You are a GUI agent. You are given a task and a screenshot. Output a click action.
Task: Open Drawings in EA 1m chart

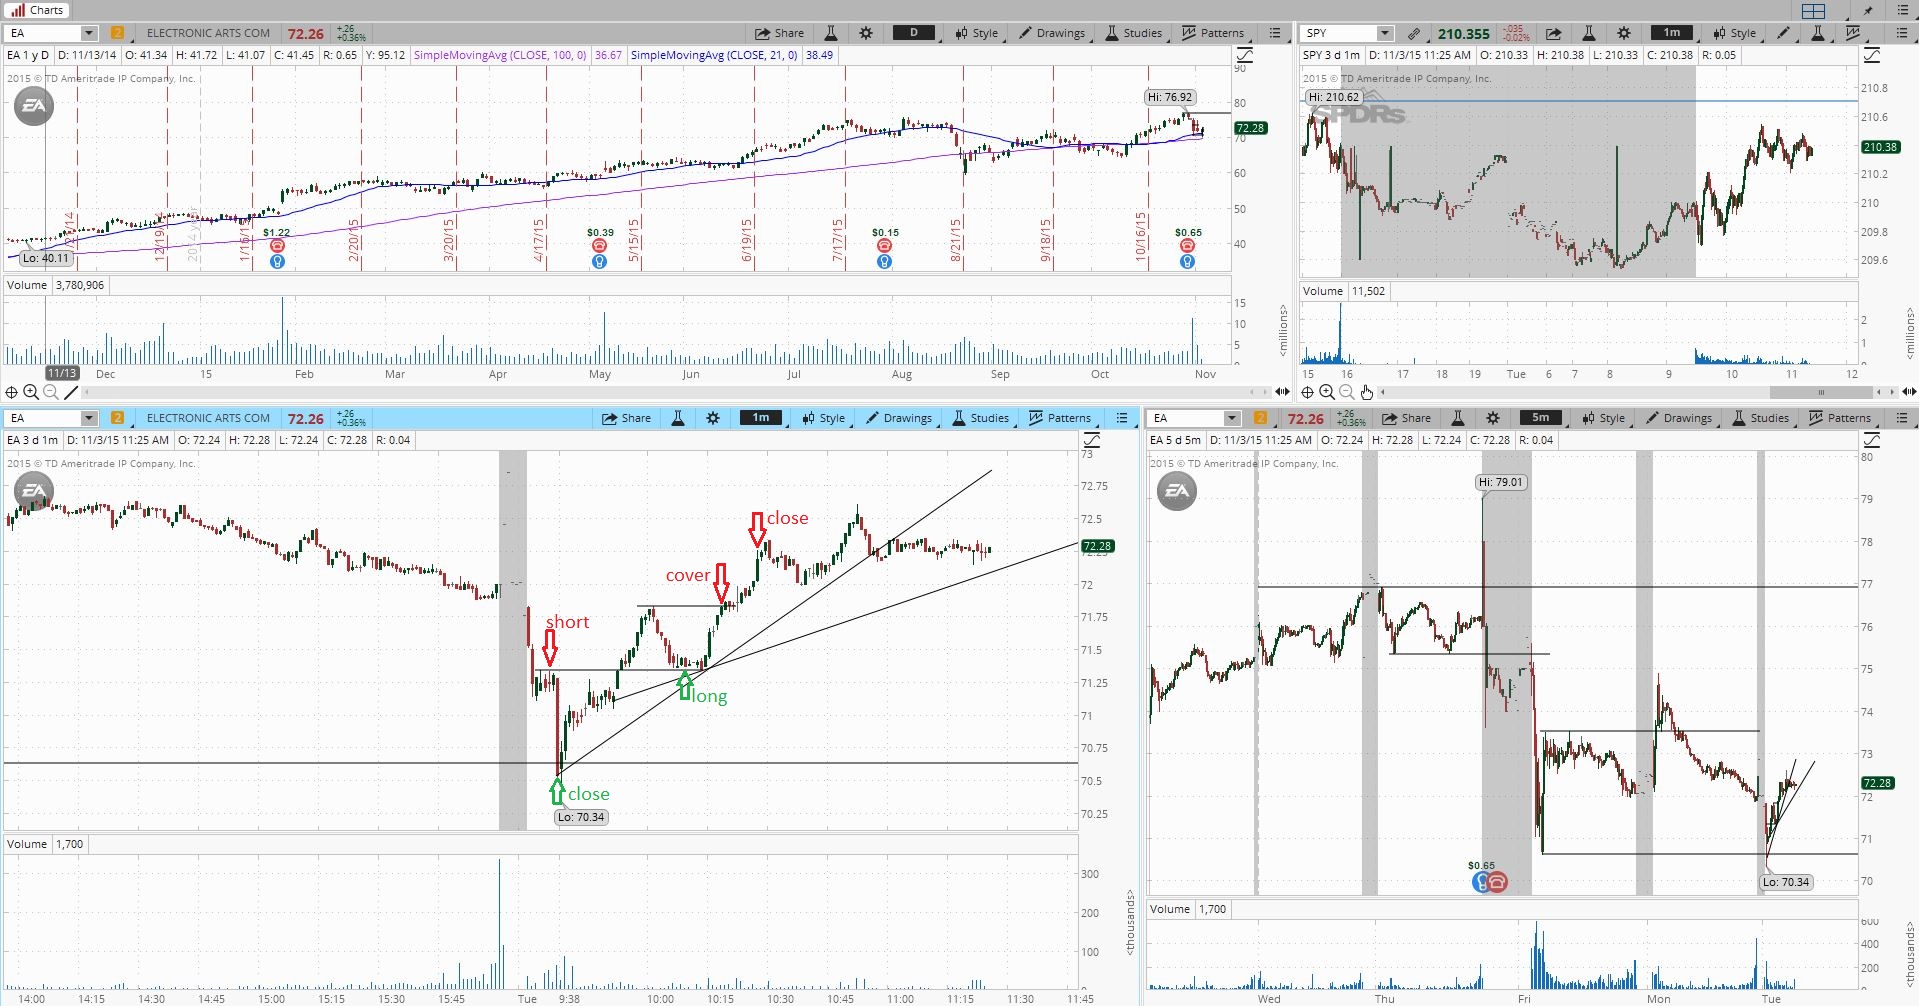point(899,418)
